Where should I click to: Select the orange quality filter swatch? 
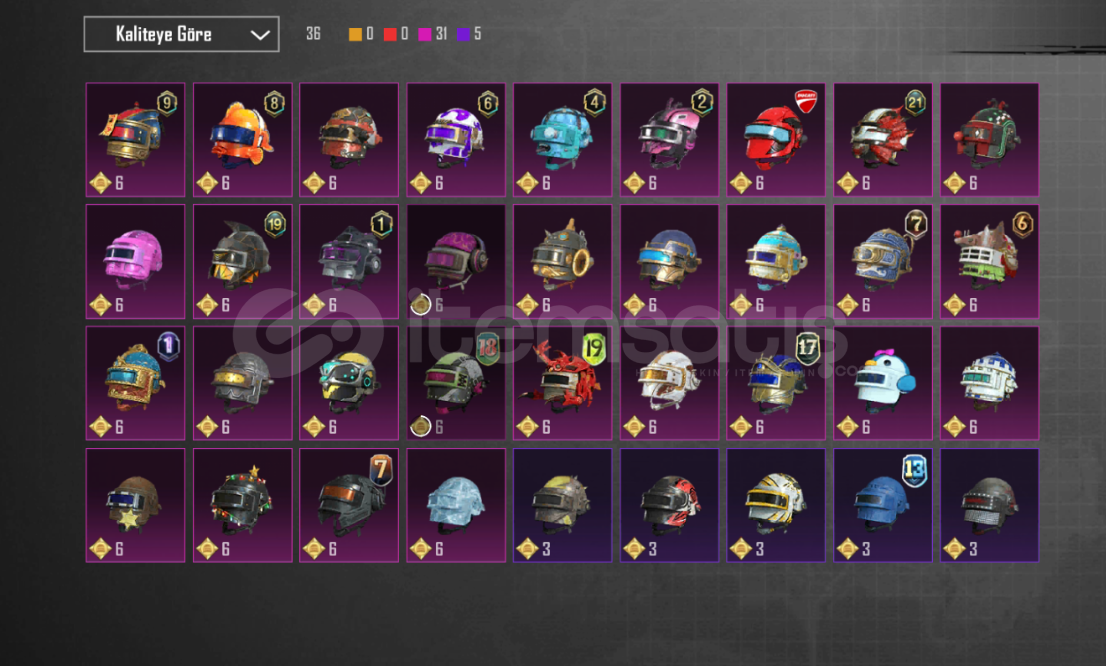point(356,34)
